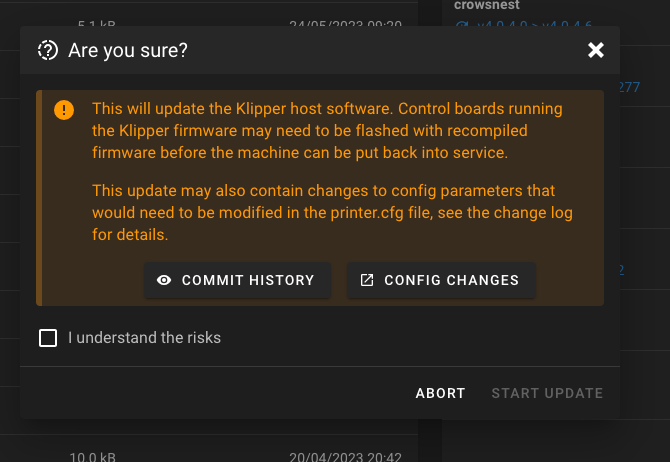Click the dashed question mark icon in dialog header
The width and height of the screenshot is (670, 462).
click(47, 50)
